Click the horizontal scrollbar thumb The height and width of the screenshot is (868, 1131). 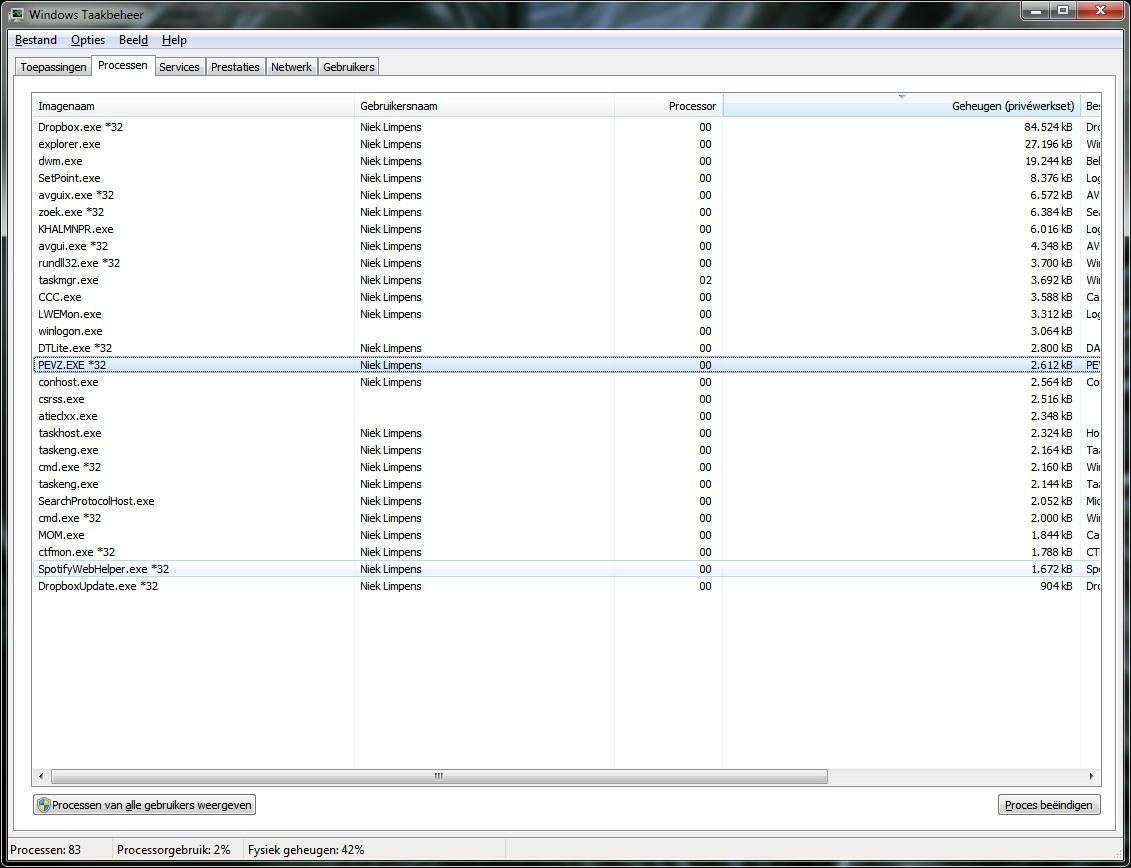439,776
